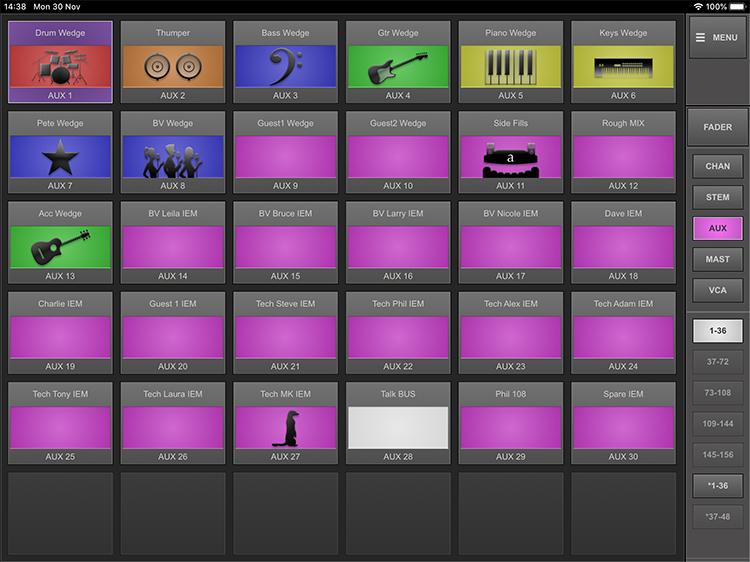Open the Side Fills aux tile
The height and width of the screenshot is (562, 750).
[x=510, y=157]
